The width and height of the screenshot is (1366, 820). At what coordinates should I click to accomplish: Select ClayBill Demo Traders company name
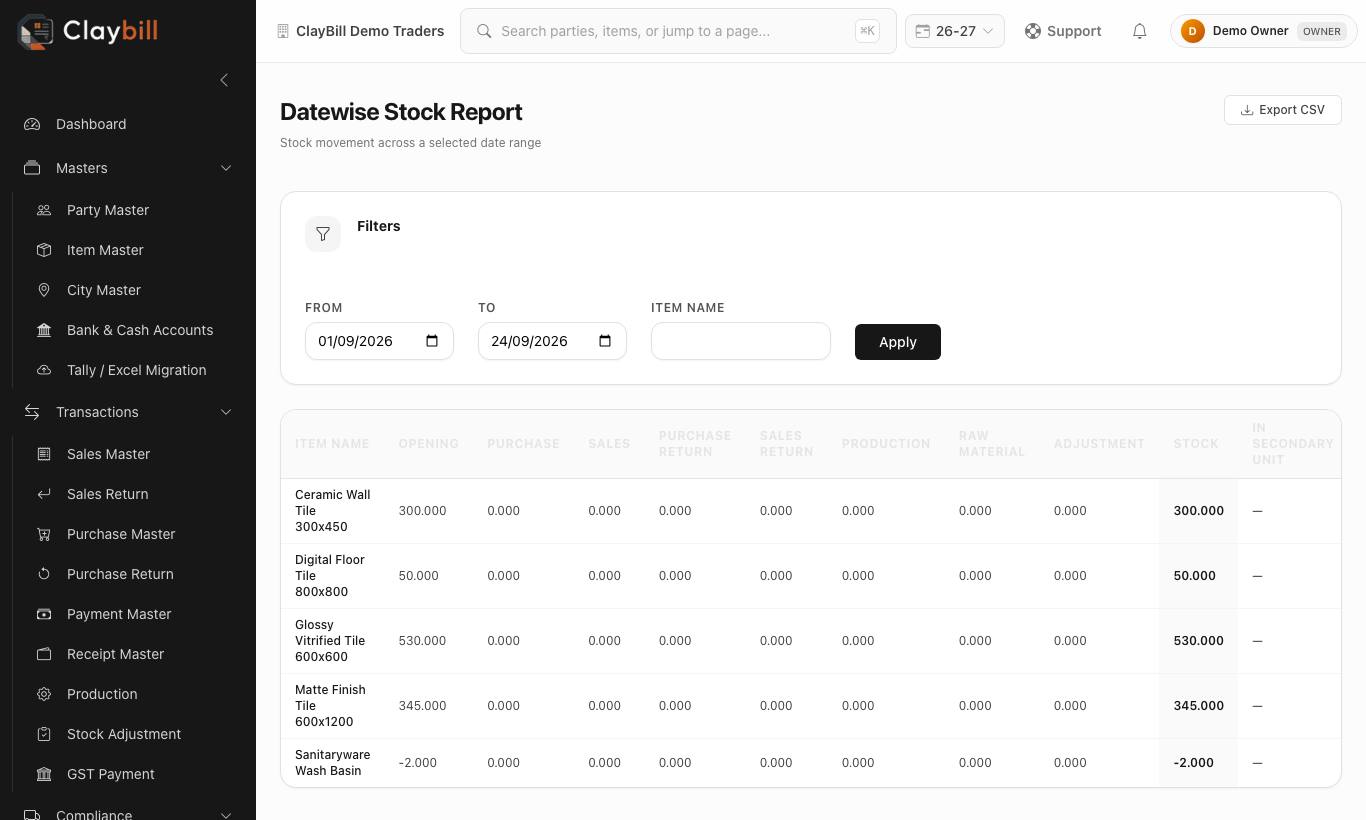(370, 31)
